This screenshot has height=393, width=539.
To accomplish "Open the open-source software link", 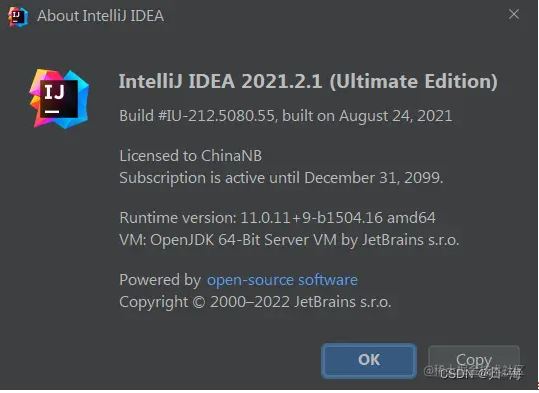I will [x=282, y=280].
